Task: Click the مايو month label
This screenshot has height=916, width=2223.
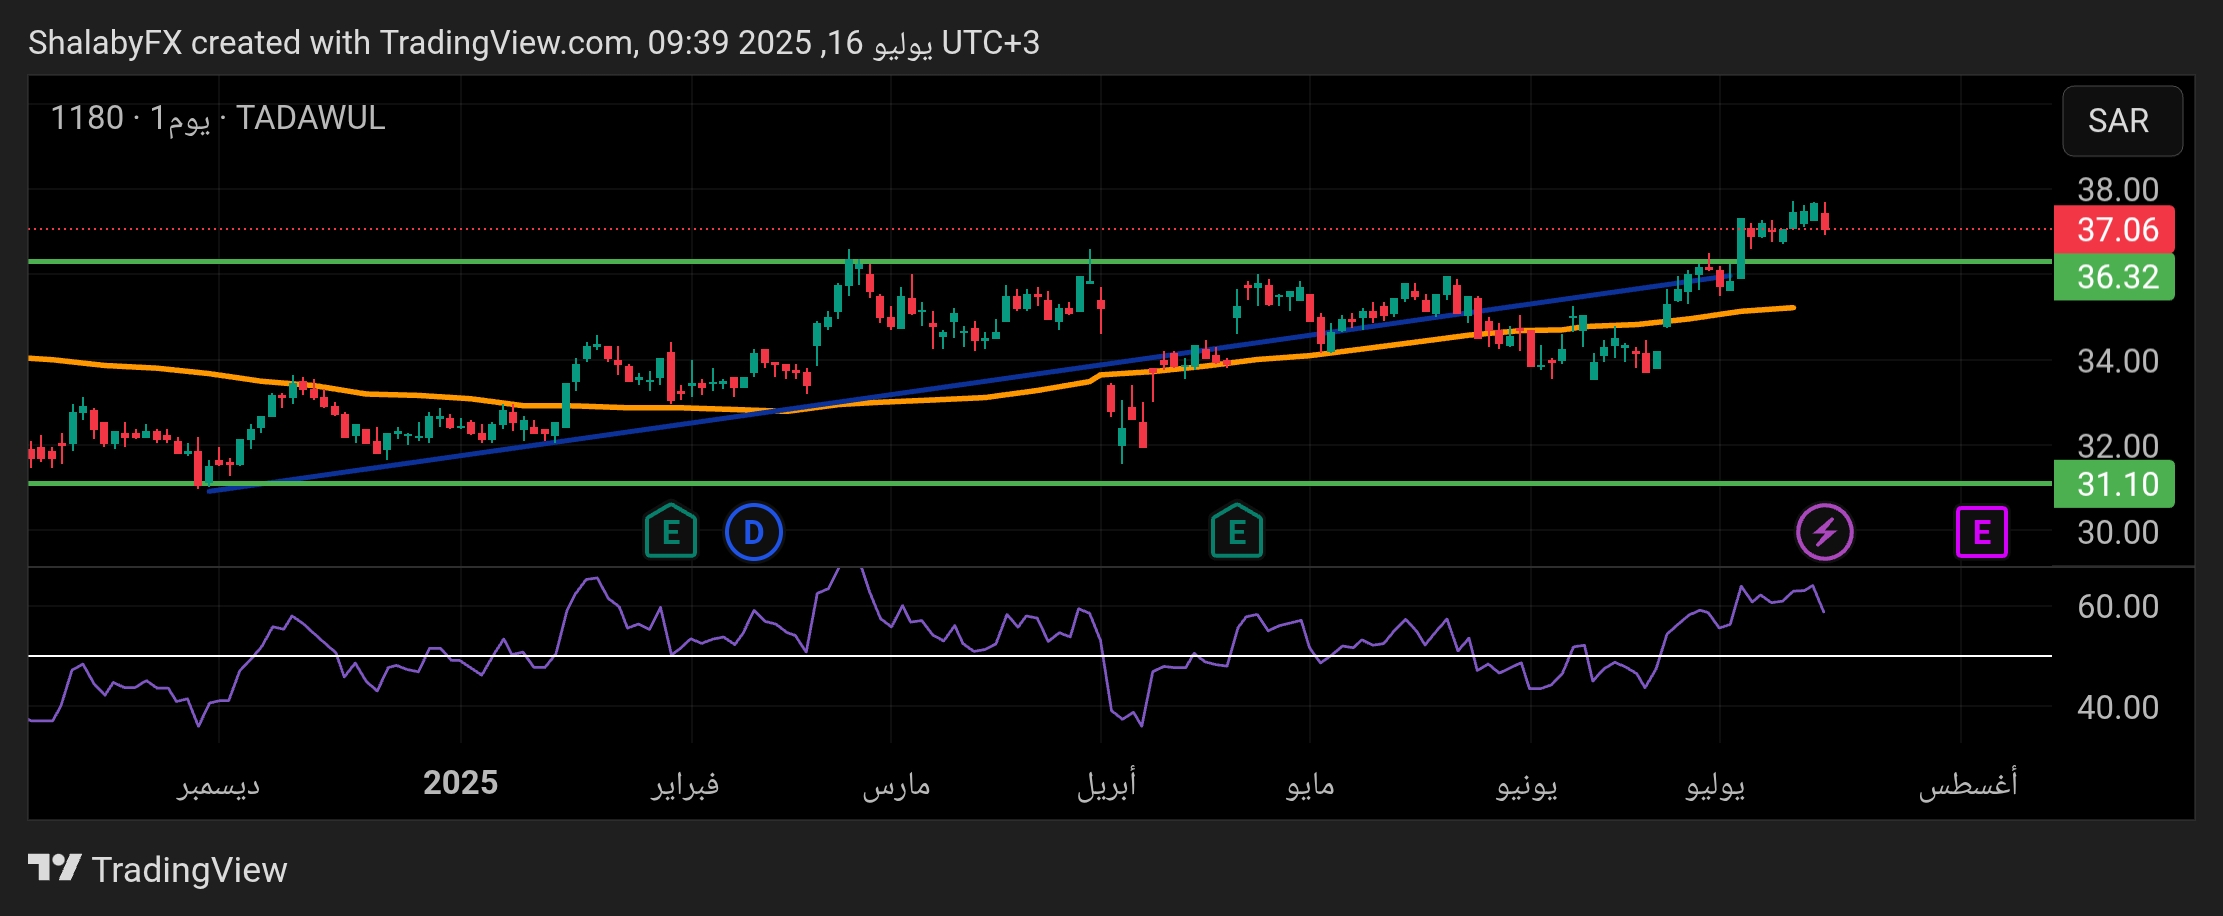Action: pyautogui.click(x=1311, y=786)
